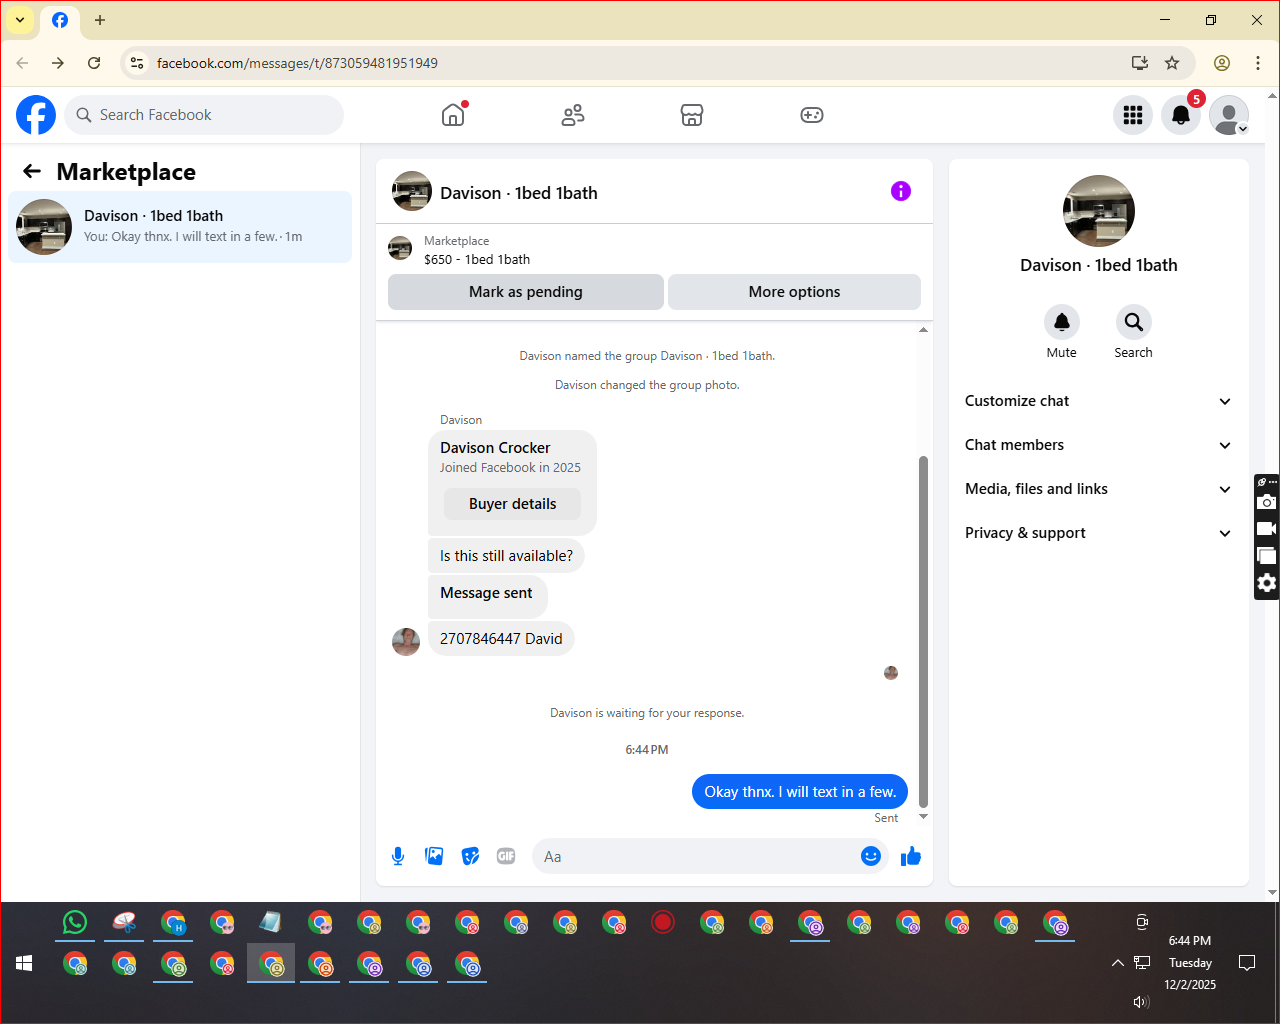
Task: Search in conversation with magnifier icon
Action: tap(1134, 322)
